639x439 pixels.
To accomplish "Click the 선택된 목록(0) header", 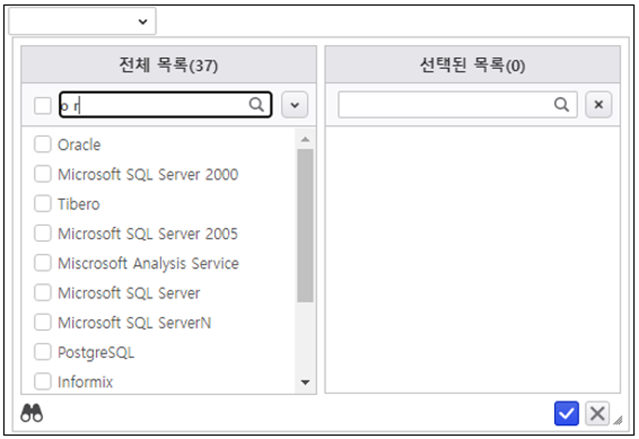I will 473,65.
